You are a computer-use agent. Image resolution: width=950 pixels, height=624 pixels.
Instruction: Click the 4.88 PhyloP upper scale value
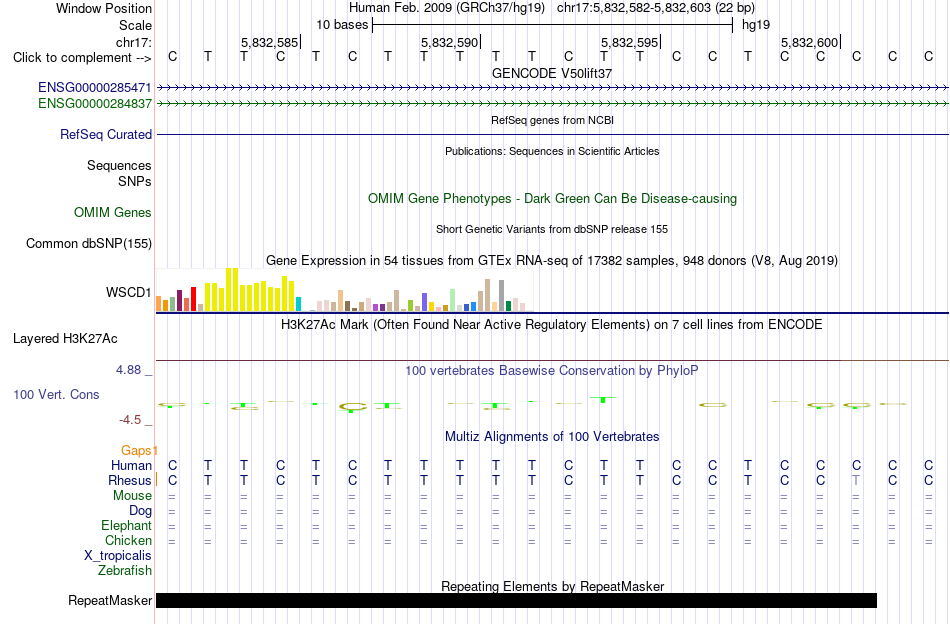[128, 370]
